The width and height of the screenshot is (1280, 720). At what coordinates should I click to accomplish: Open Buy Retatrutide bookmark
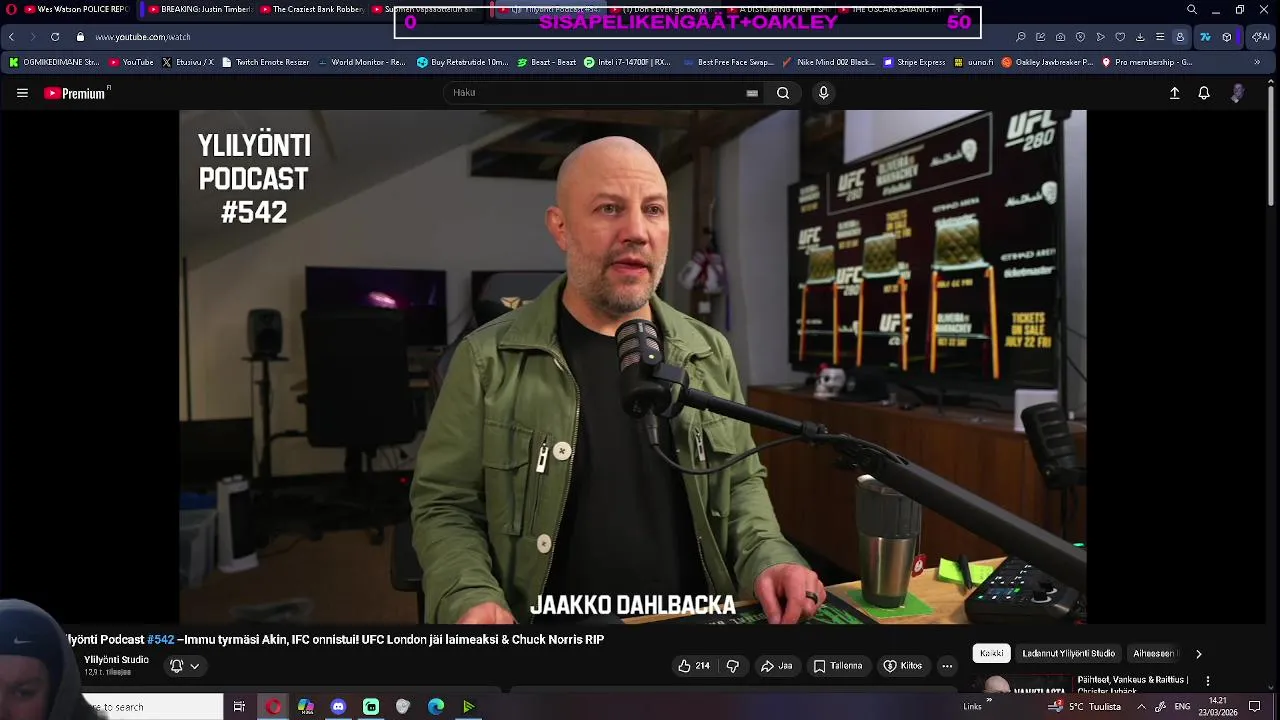[463, 62]
